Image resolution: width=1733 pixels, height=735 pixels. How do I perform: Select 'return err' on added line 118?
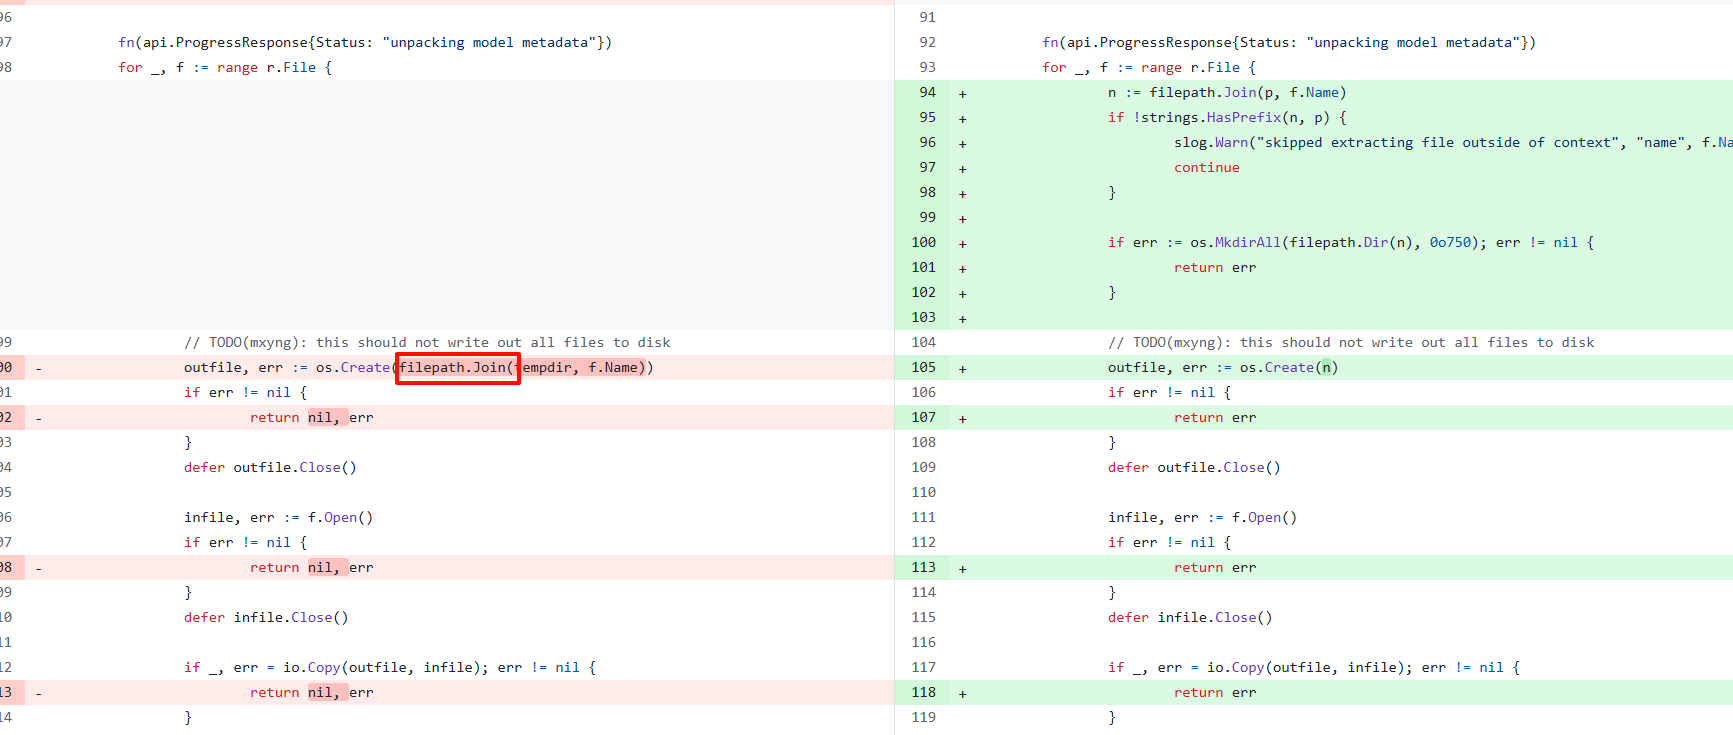(1215, 692)
